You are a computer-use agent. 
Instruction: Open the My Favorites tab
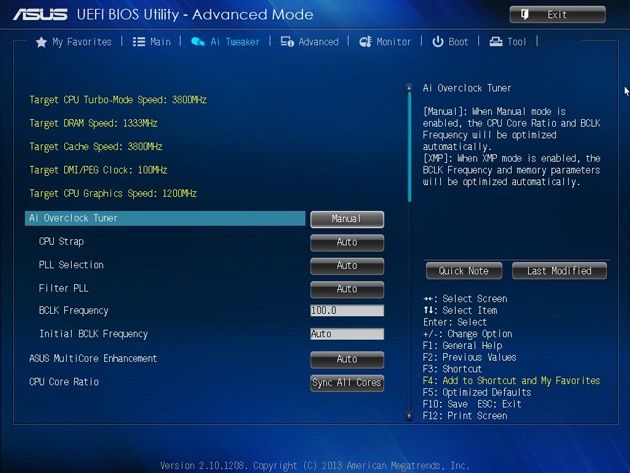pos(74,42)
